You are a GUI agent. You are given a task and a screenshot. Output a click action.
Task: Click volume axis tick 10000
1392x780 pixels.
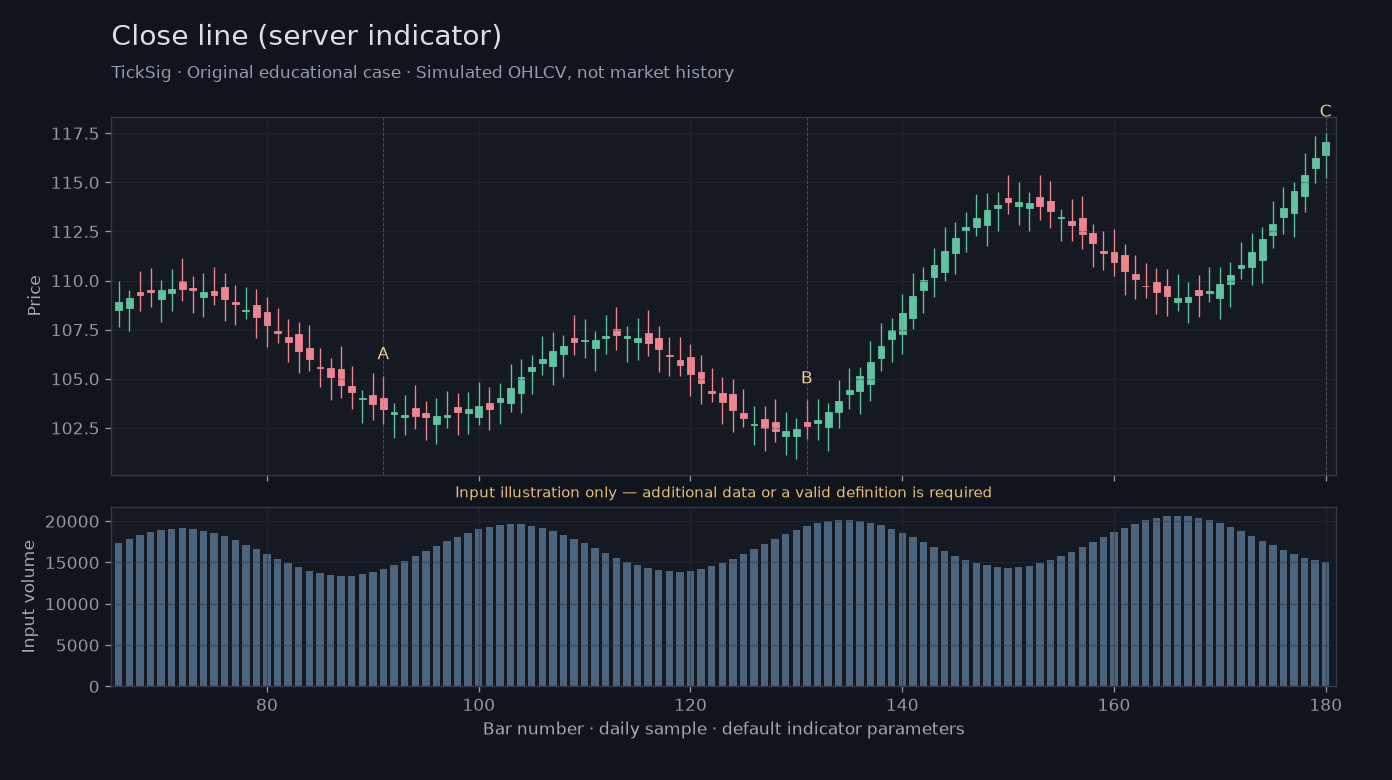tap(74, 604)
